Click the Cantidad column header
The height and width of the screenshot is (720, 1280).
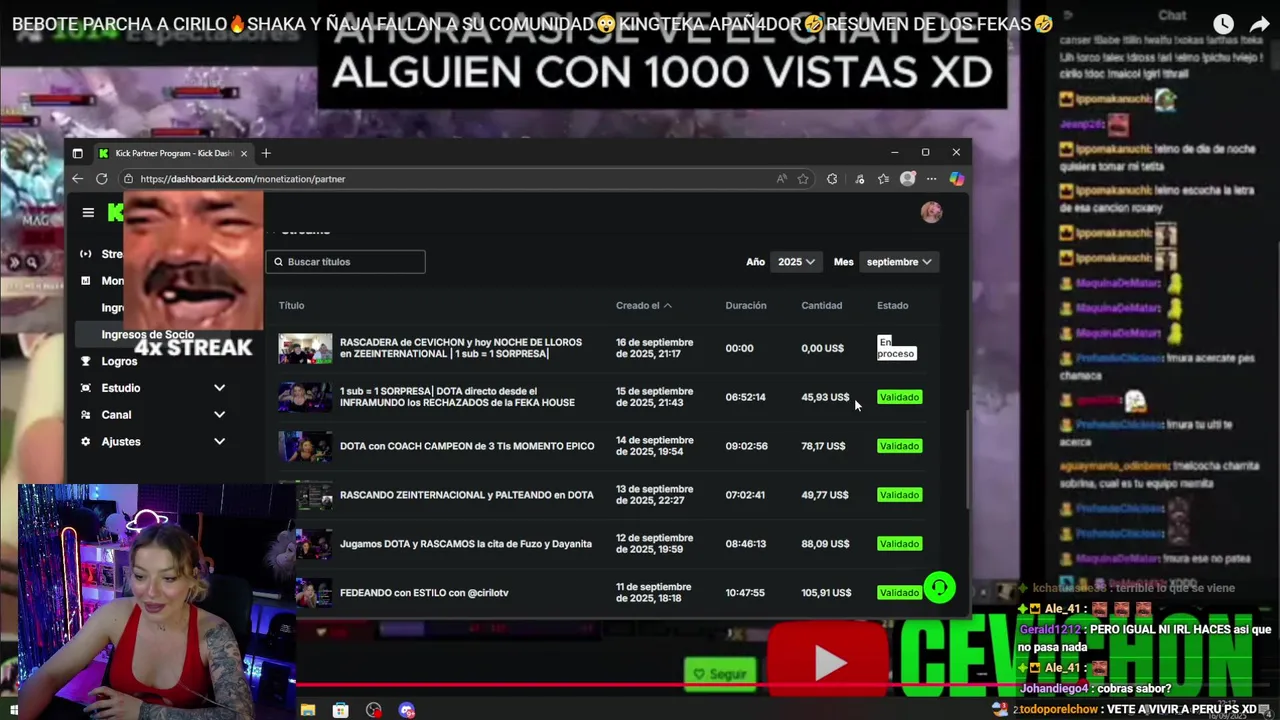pos(821,305)
